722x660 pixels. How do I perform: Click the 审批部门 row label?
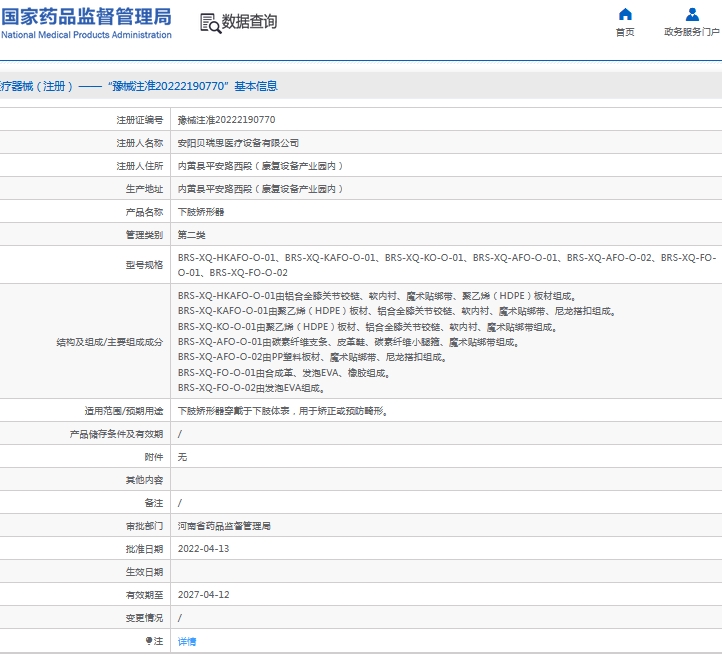[x=145, y=526]
